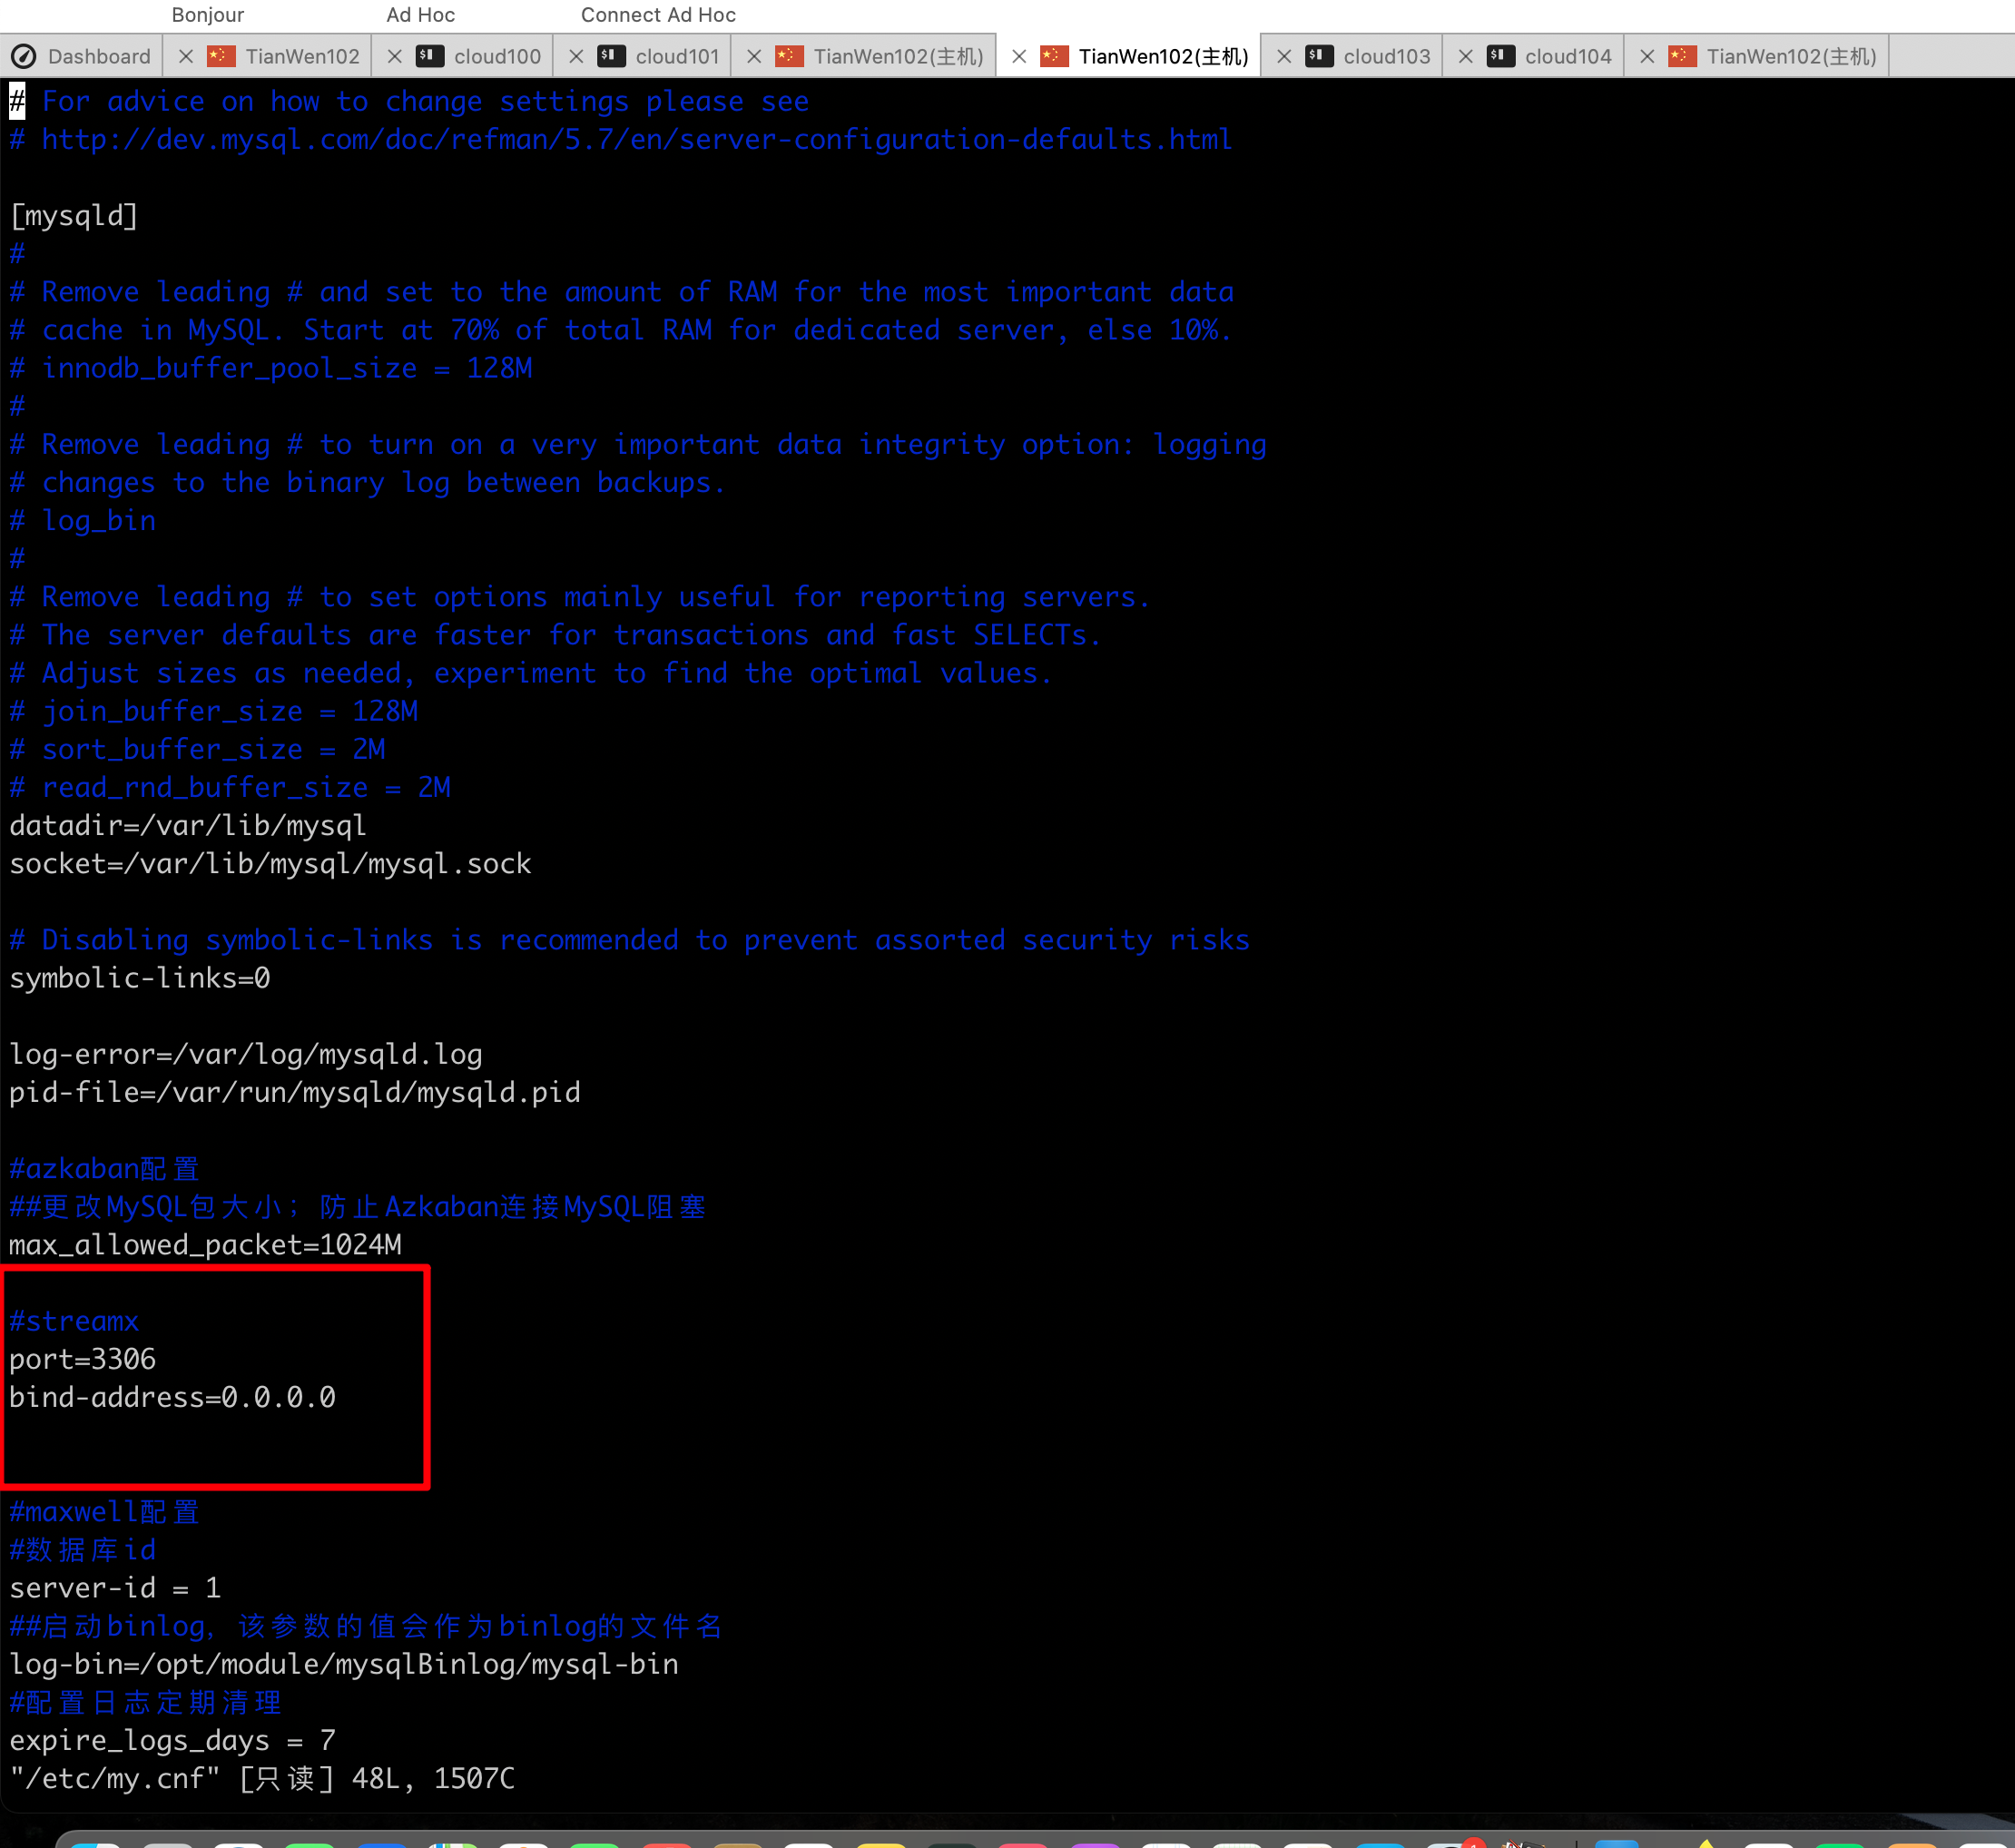Open the Bonjour item
The image size is (2015, 1848).
click(x=208, y=15)
